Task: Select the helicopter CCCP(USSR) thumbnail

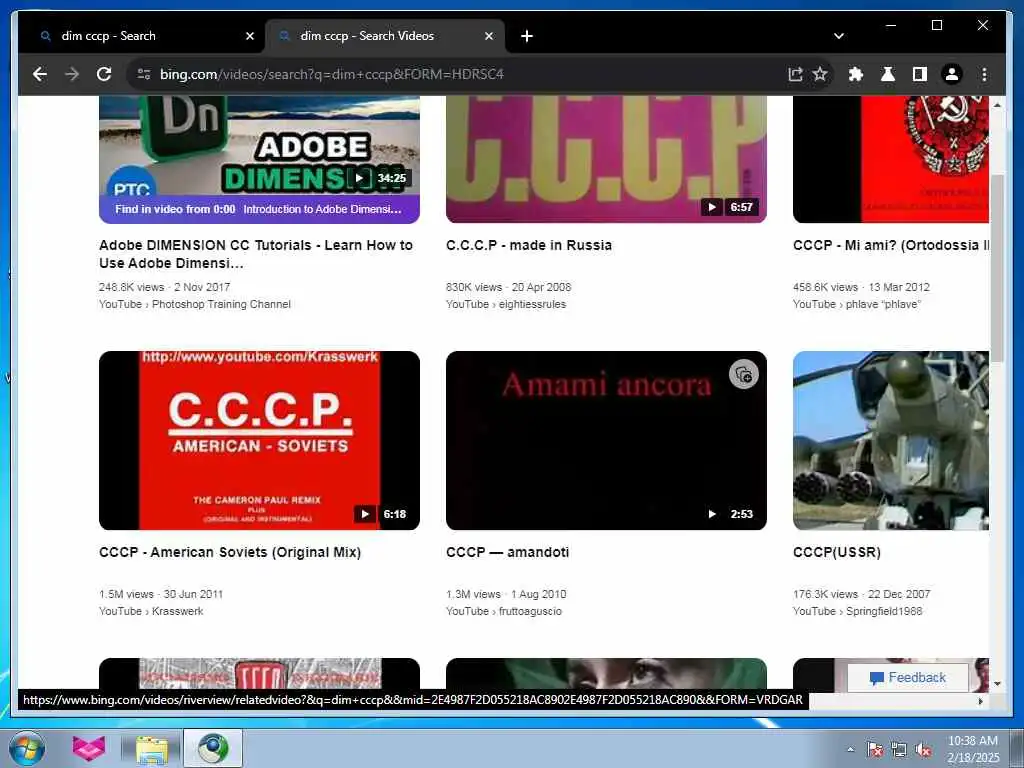Action: (891, 440)
